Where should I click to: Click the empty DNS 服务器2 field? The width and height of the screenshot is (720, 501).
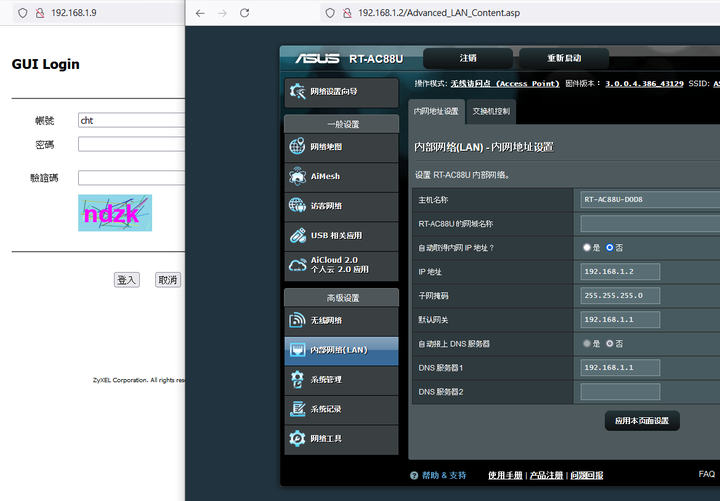point(620,392)
